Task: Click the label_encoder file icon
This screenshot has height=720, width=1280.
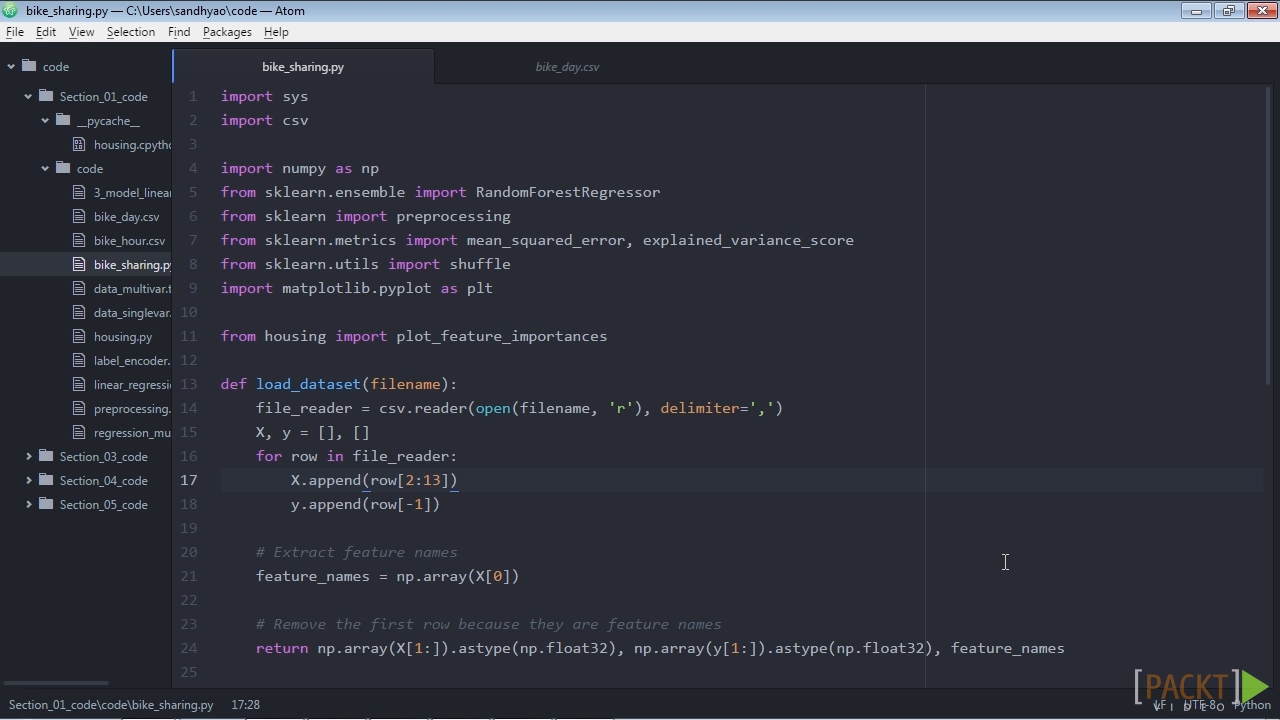Action: [80, 361]
